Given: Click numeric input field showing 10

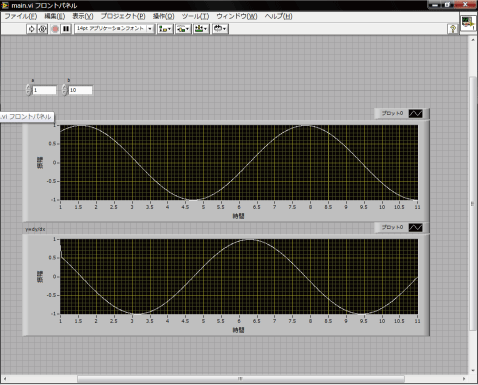Looking at the screenshot, I should pyautogui.click(x=80, y=90).
